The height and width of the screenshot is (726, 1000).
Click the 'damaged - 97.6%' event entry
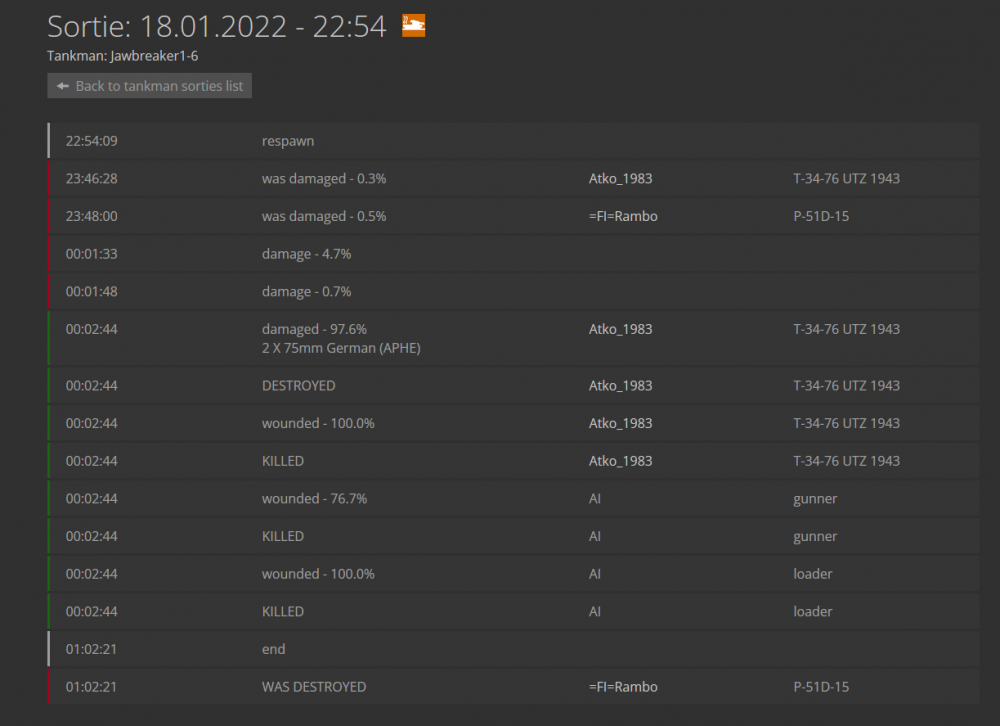pyautogui.click(x=307, y=328)
